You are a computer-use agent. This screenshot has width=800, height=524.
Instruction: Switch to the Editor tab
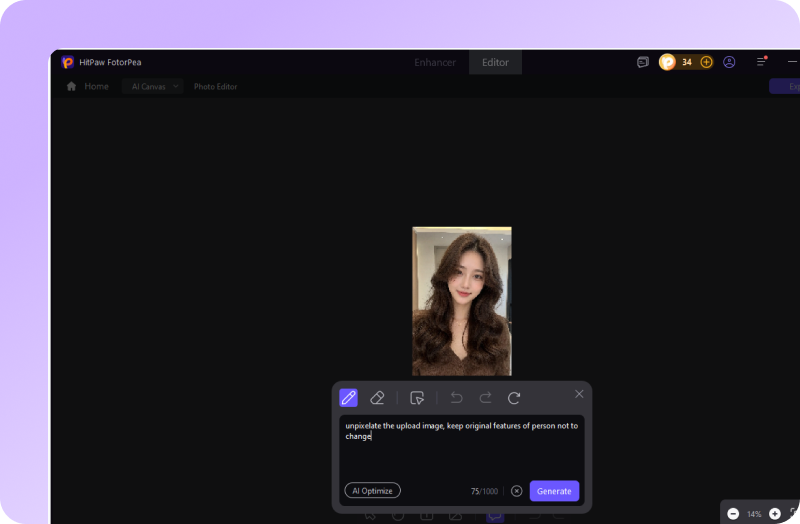coord(495,62)
